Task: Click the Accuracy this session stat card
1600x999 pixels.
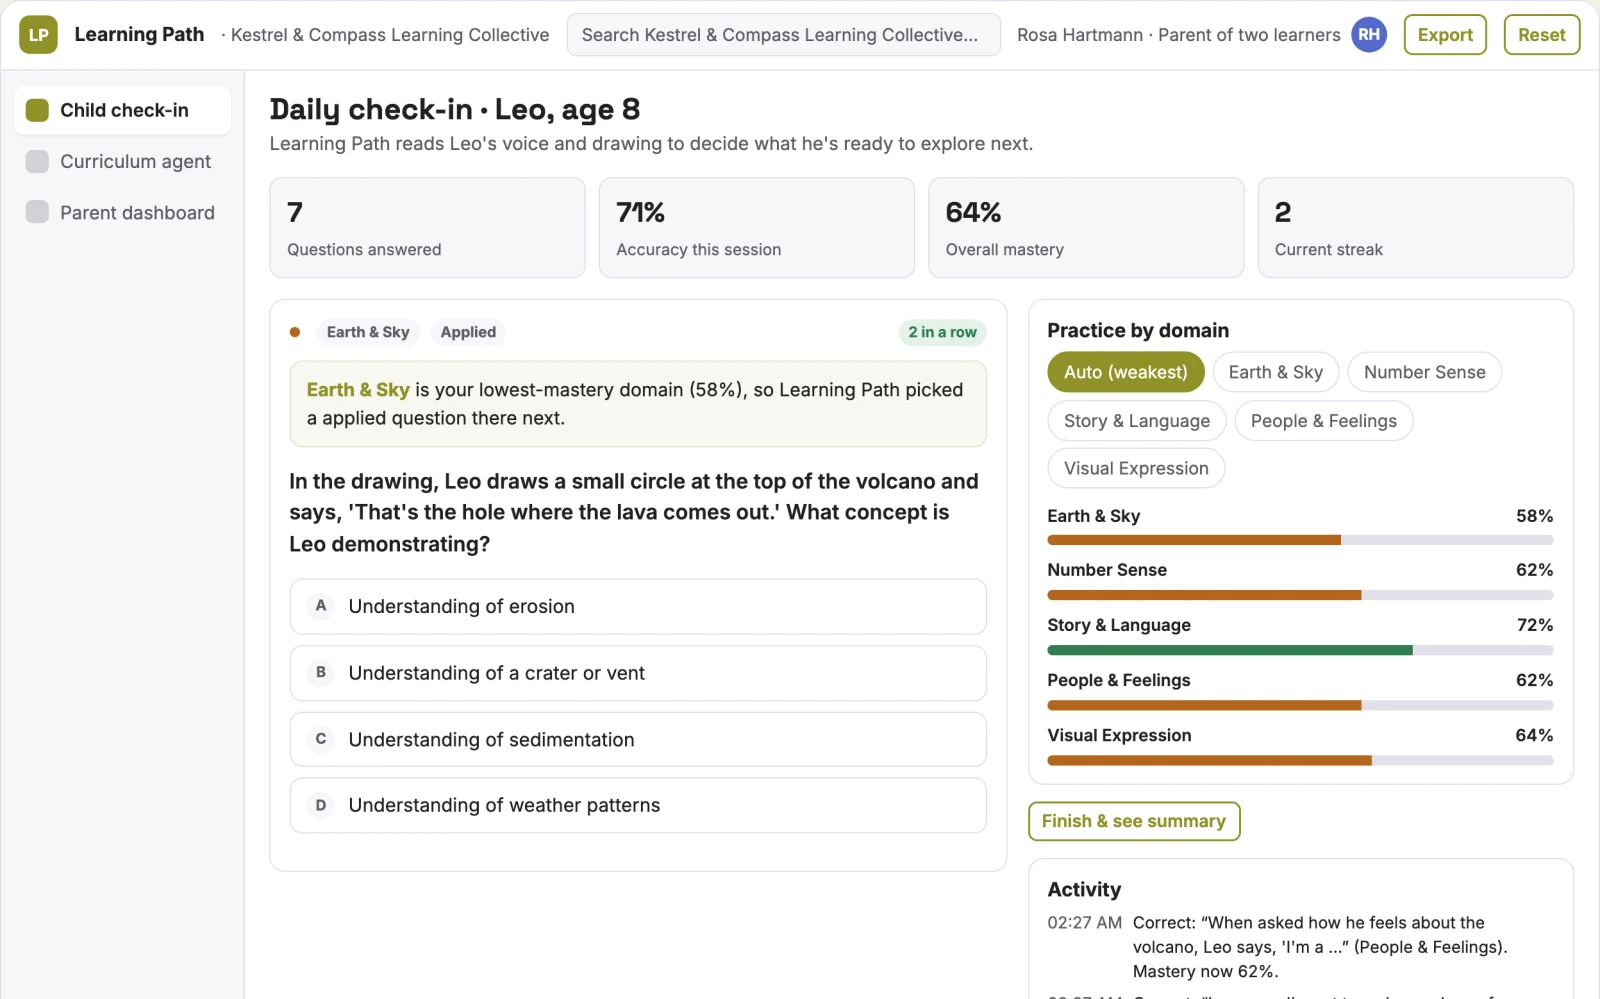Action: 756,228
